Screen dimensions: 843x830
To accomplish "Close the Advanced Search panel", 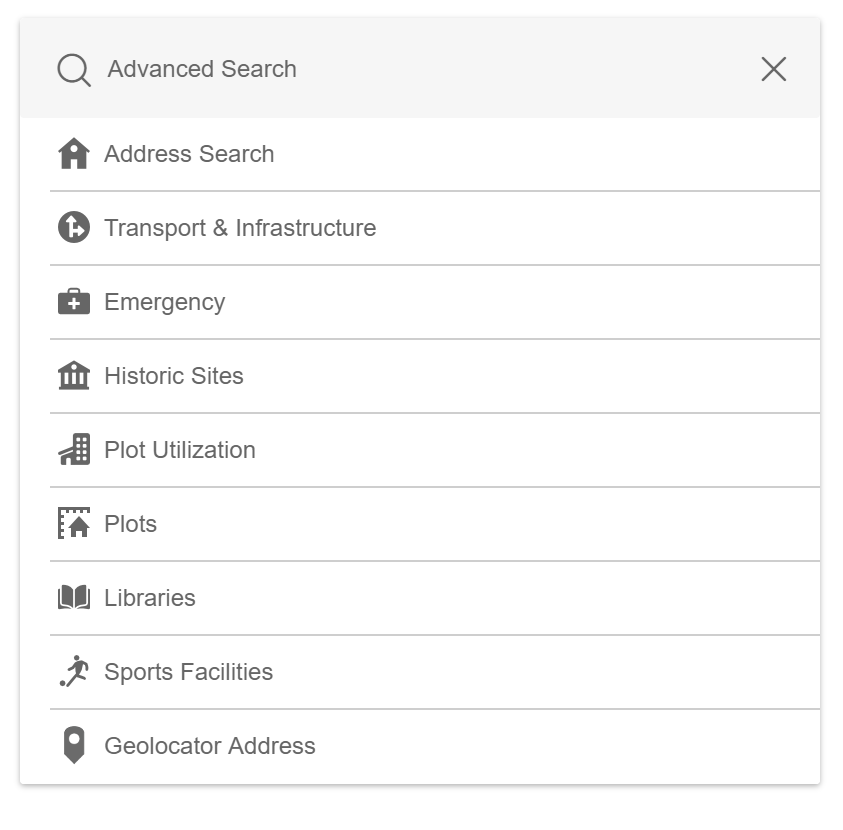I will coord(773,70).
